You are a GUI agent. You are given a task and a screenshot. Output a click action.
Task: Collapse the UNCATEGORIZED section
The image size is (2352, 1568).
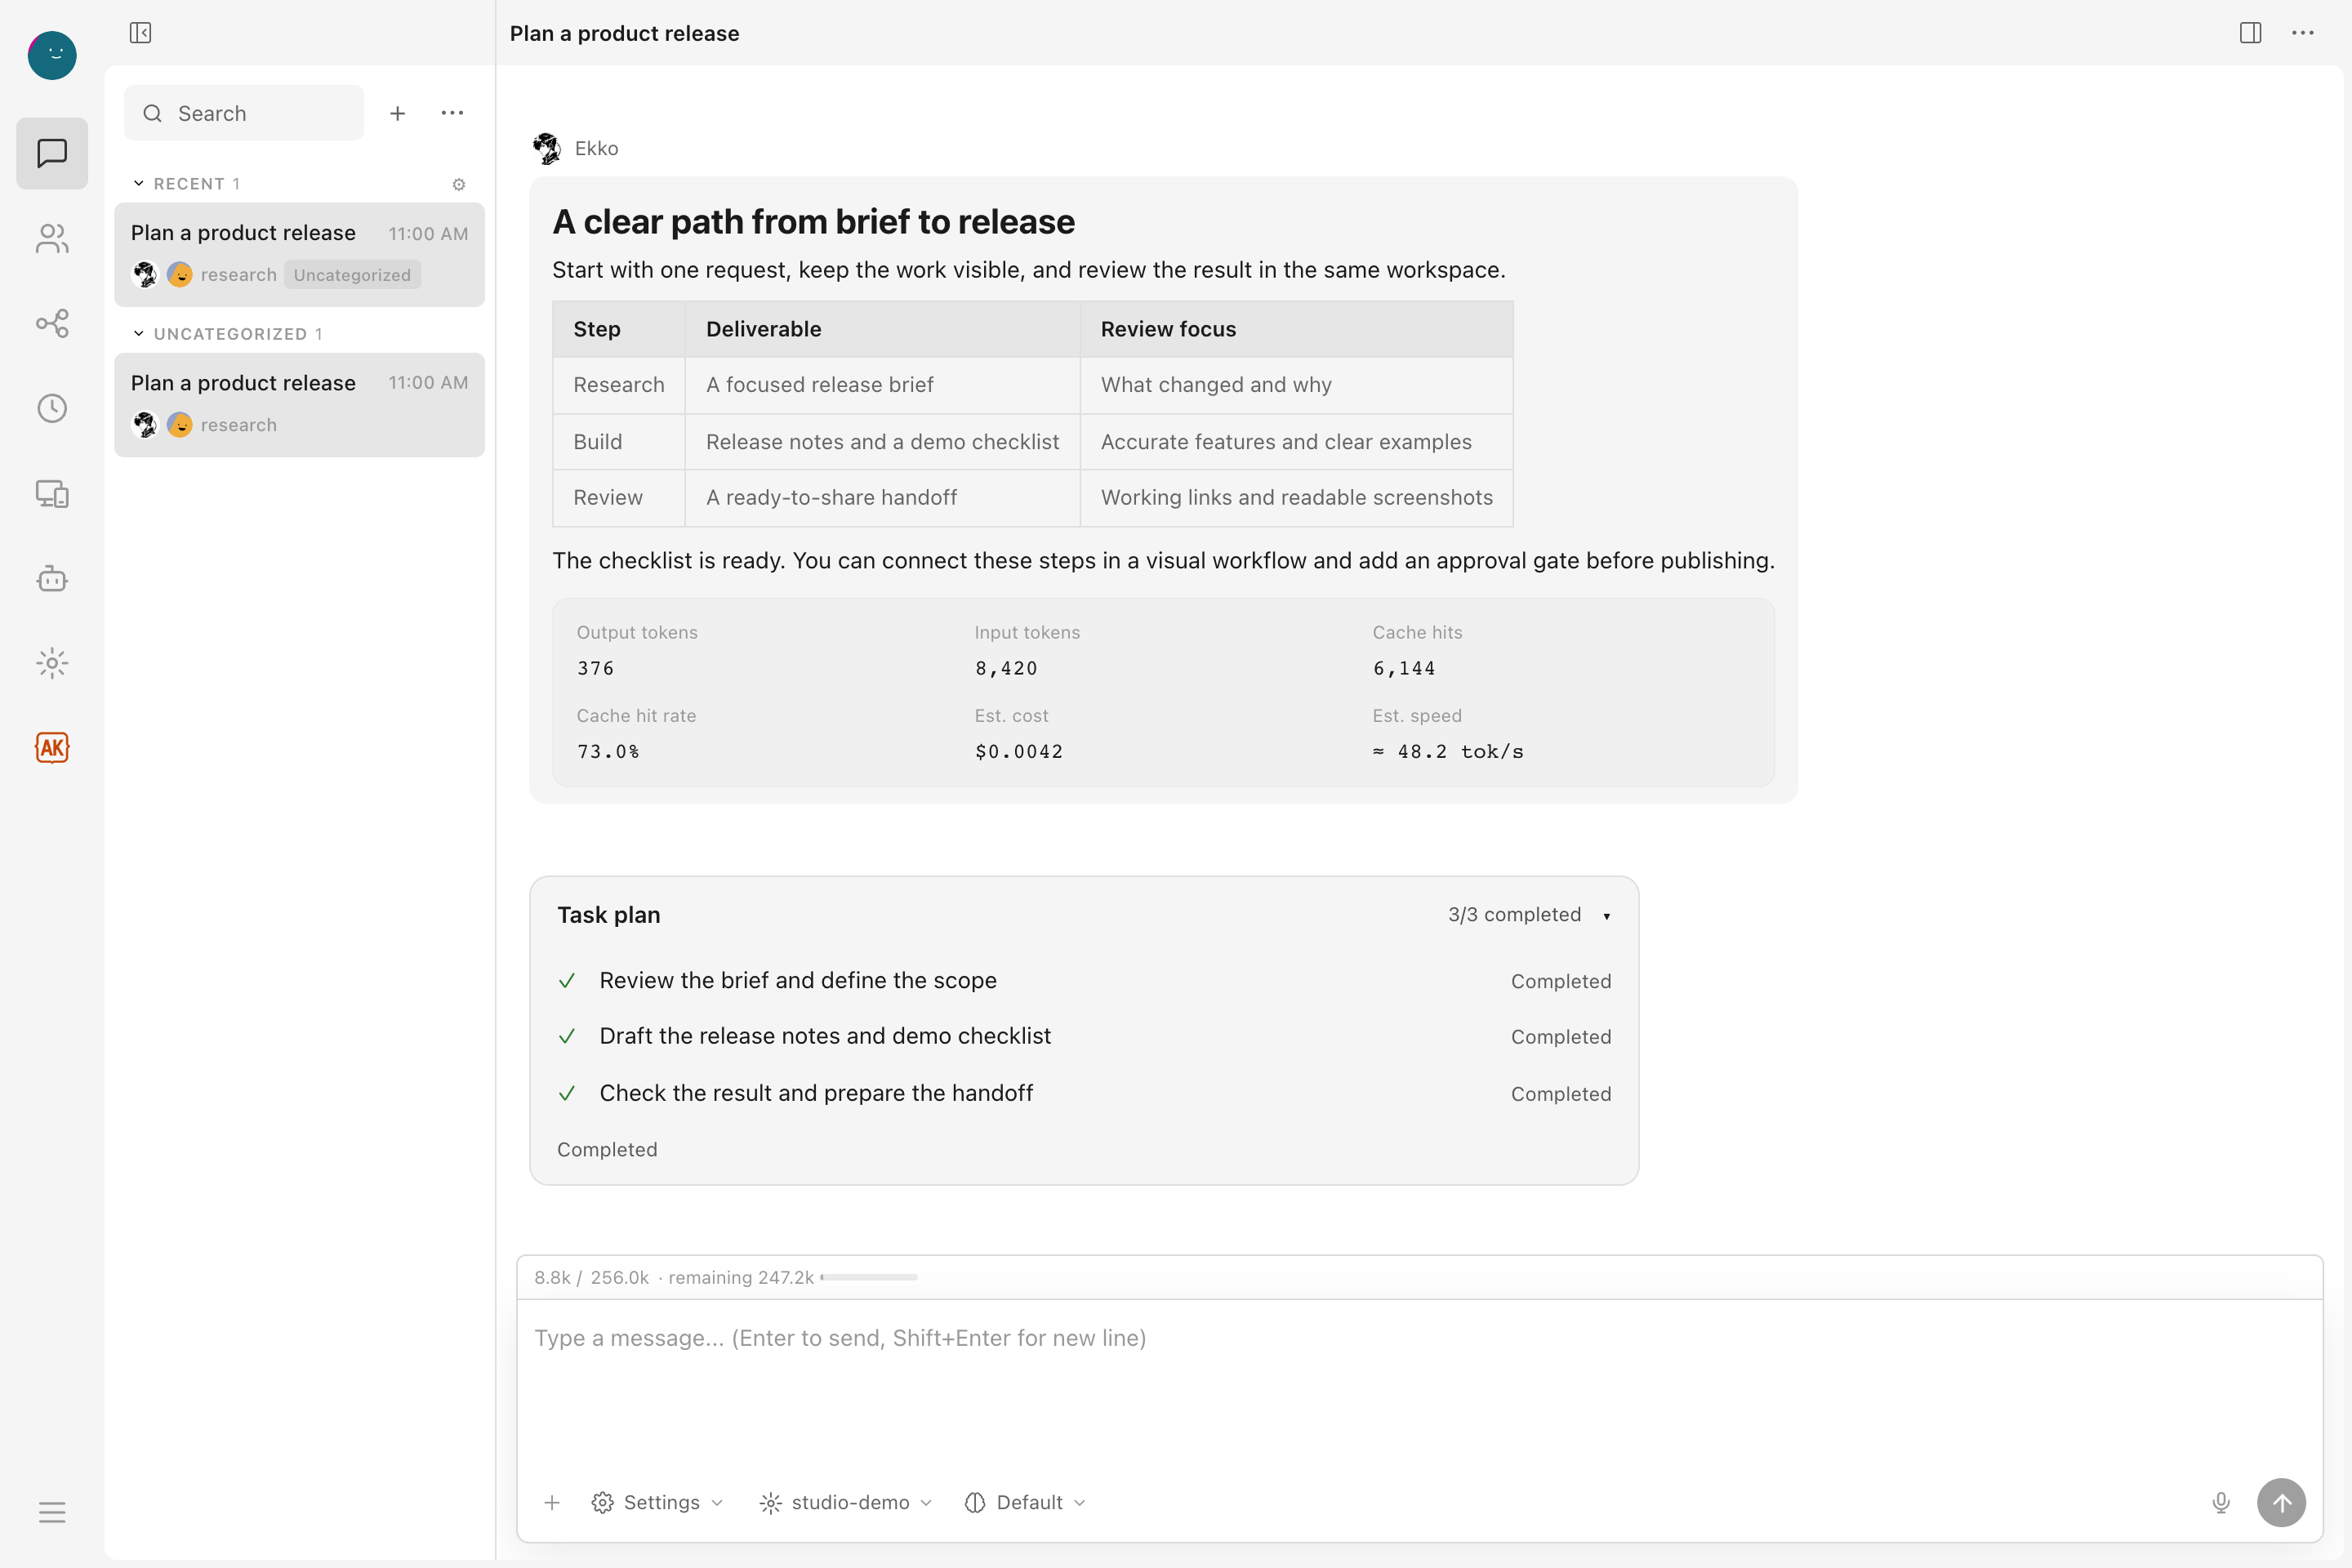pos(138,333)
